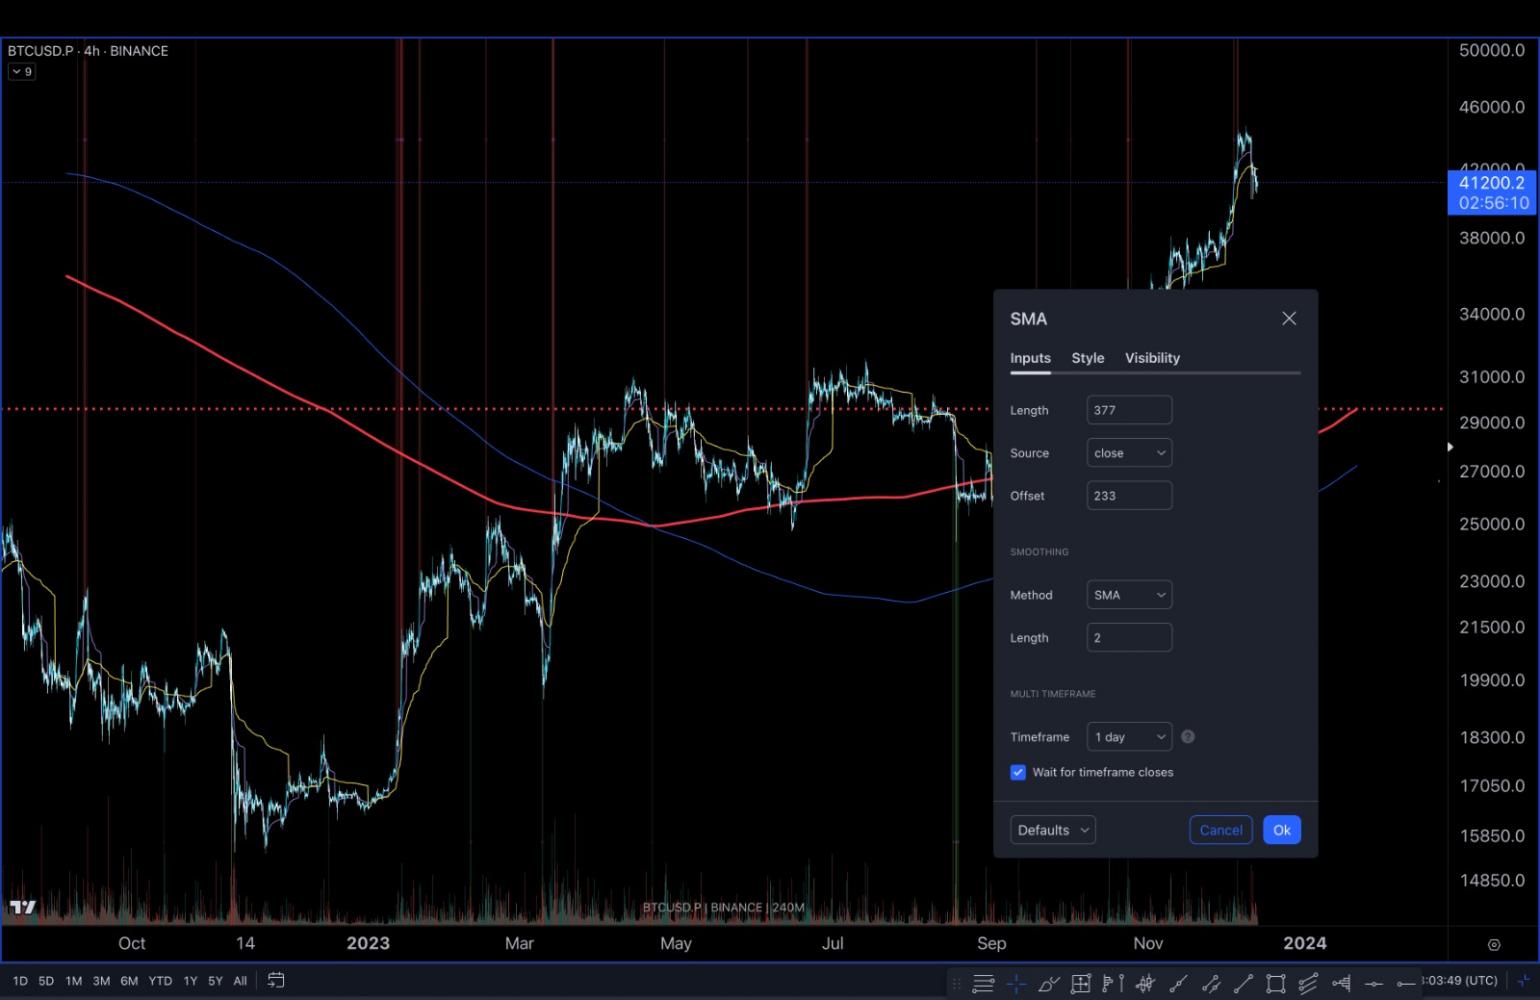
Task: Pick the parallel channel drawing tool
Action: tap(1307, 983)
